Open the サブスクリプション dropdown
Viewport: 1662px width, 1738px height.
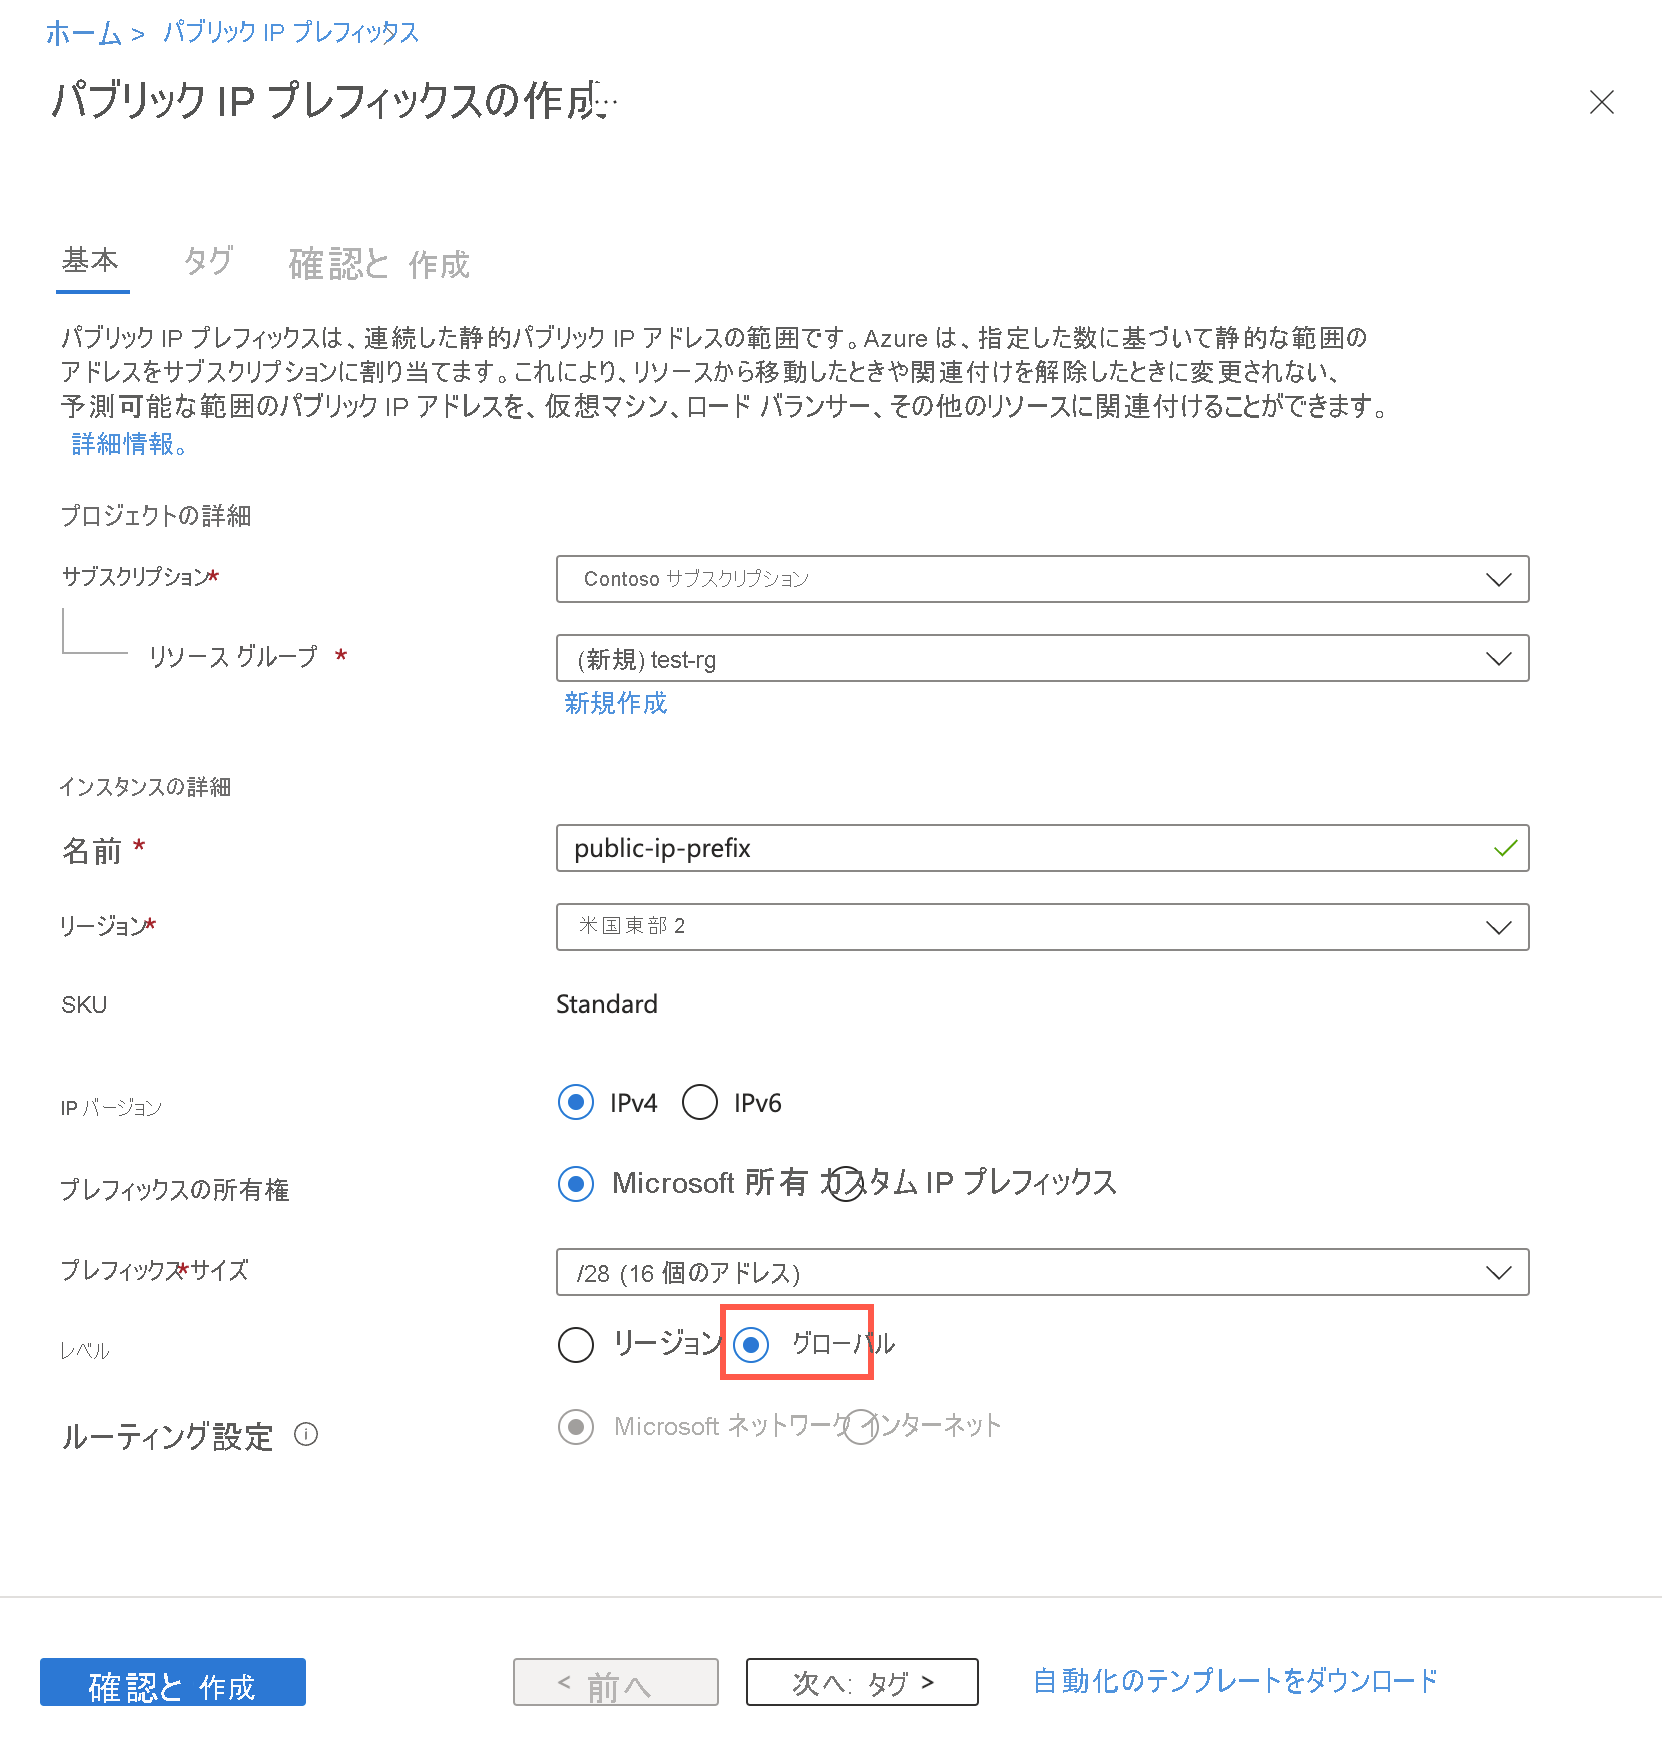tap(1042, 579)
